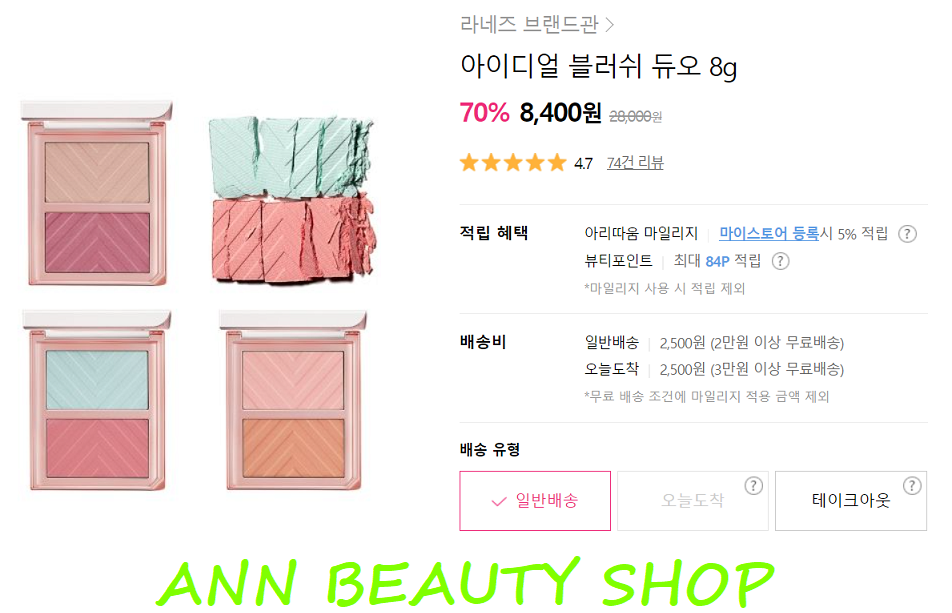Open 라네즈 브랜드관 brand page
952x613 pixels.
click(529, 24)
